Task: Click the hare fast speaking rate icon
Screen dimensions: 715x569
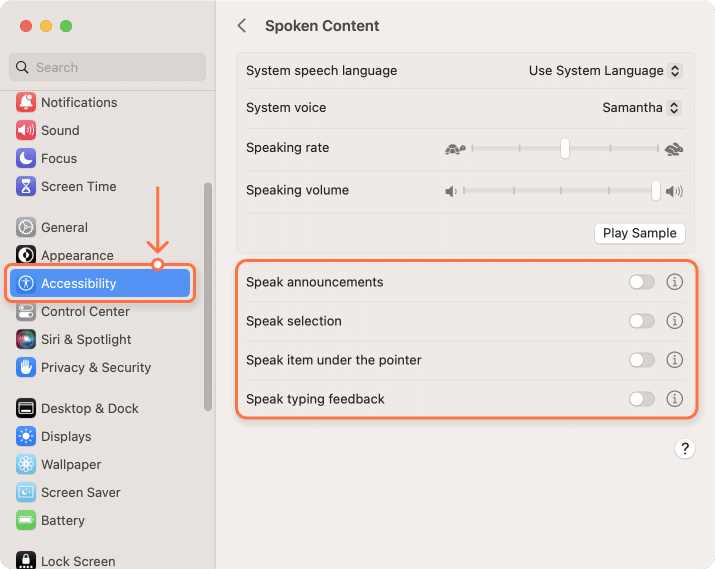Action: (x=674, y=149)
